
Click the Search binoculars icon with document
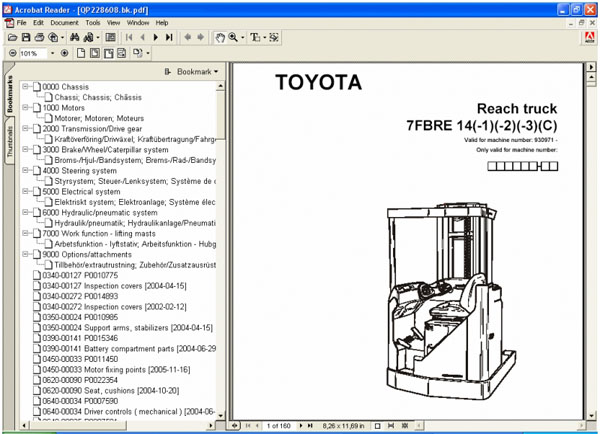pos(88,38)
